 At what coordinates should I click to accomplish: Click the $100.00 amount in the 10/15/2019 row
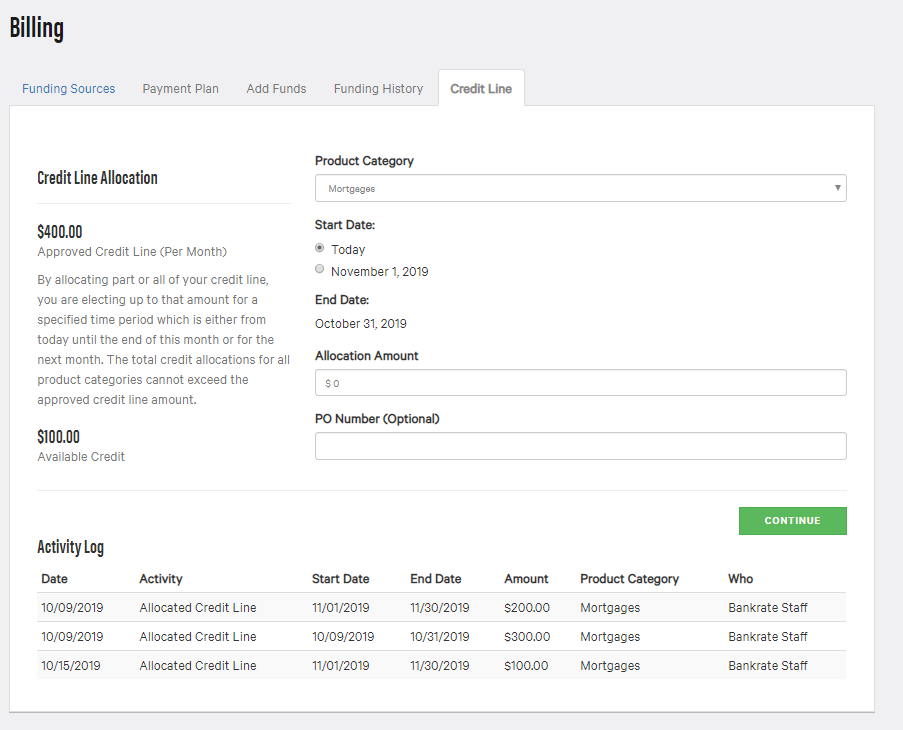click(526, 666)
